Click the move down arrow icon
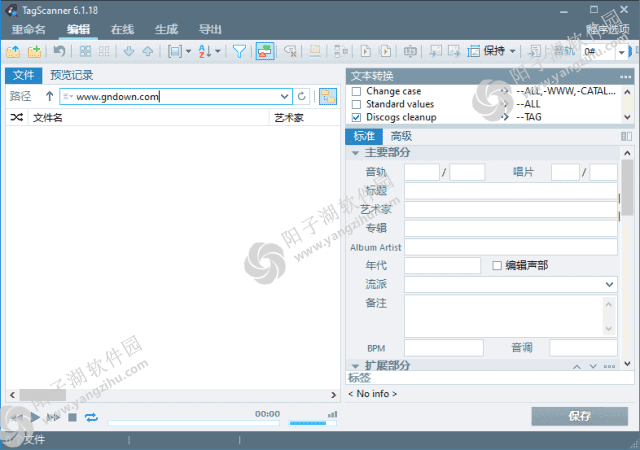 129,51
